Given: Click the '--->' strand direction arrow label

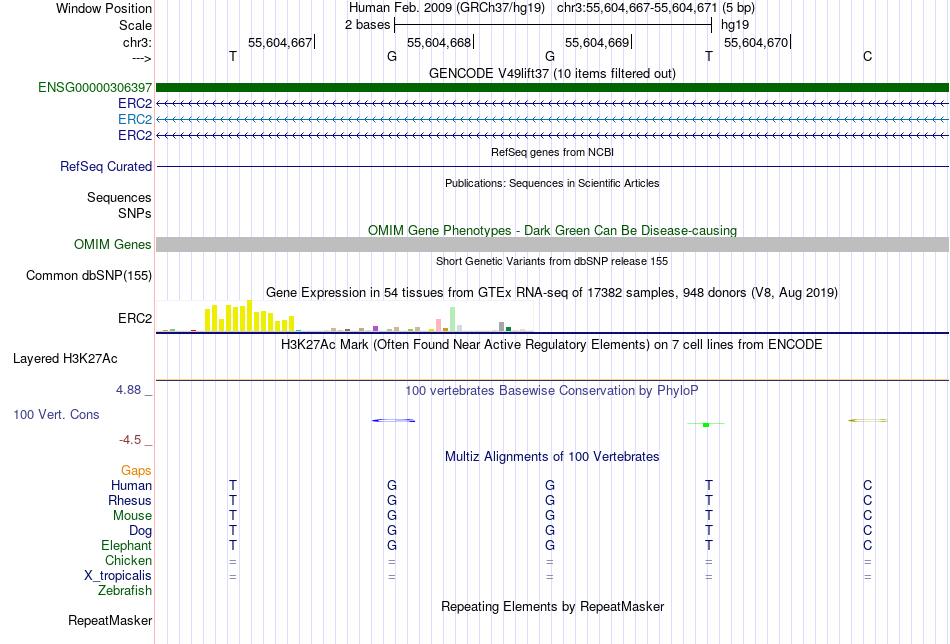Looking at the screenshot, I should pyautogui.click(x=142, y=58).
